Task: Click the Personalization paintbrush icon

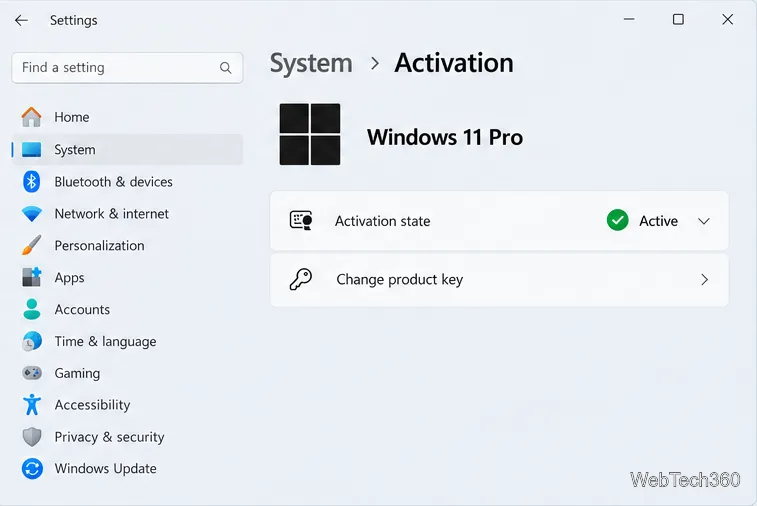Action: click(x=31, y=245)
